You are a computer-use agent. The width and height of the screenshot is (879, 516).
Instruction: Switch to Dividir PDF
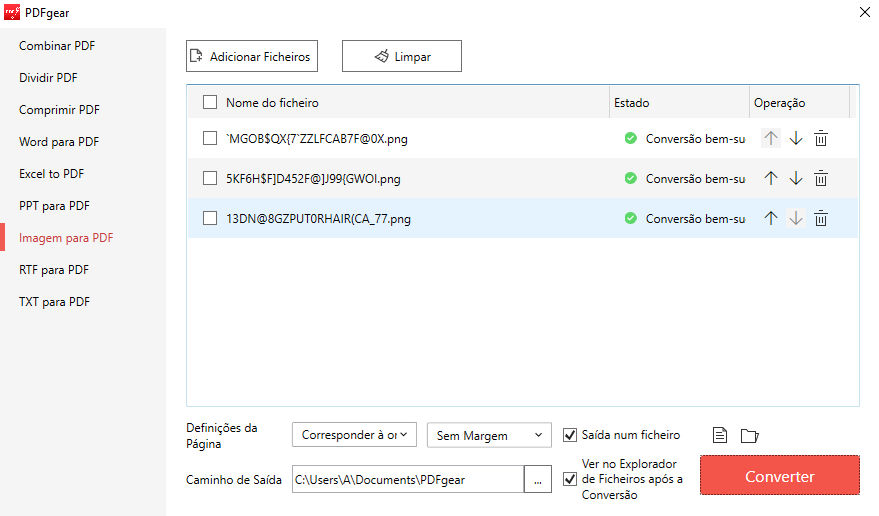pos(48,78)
